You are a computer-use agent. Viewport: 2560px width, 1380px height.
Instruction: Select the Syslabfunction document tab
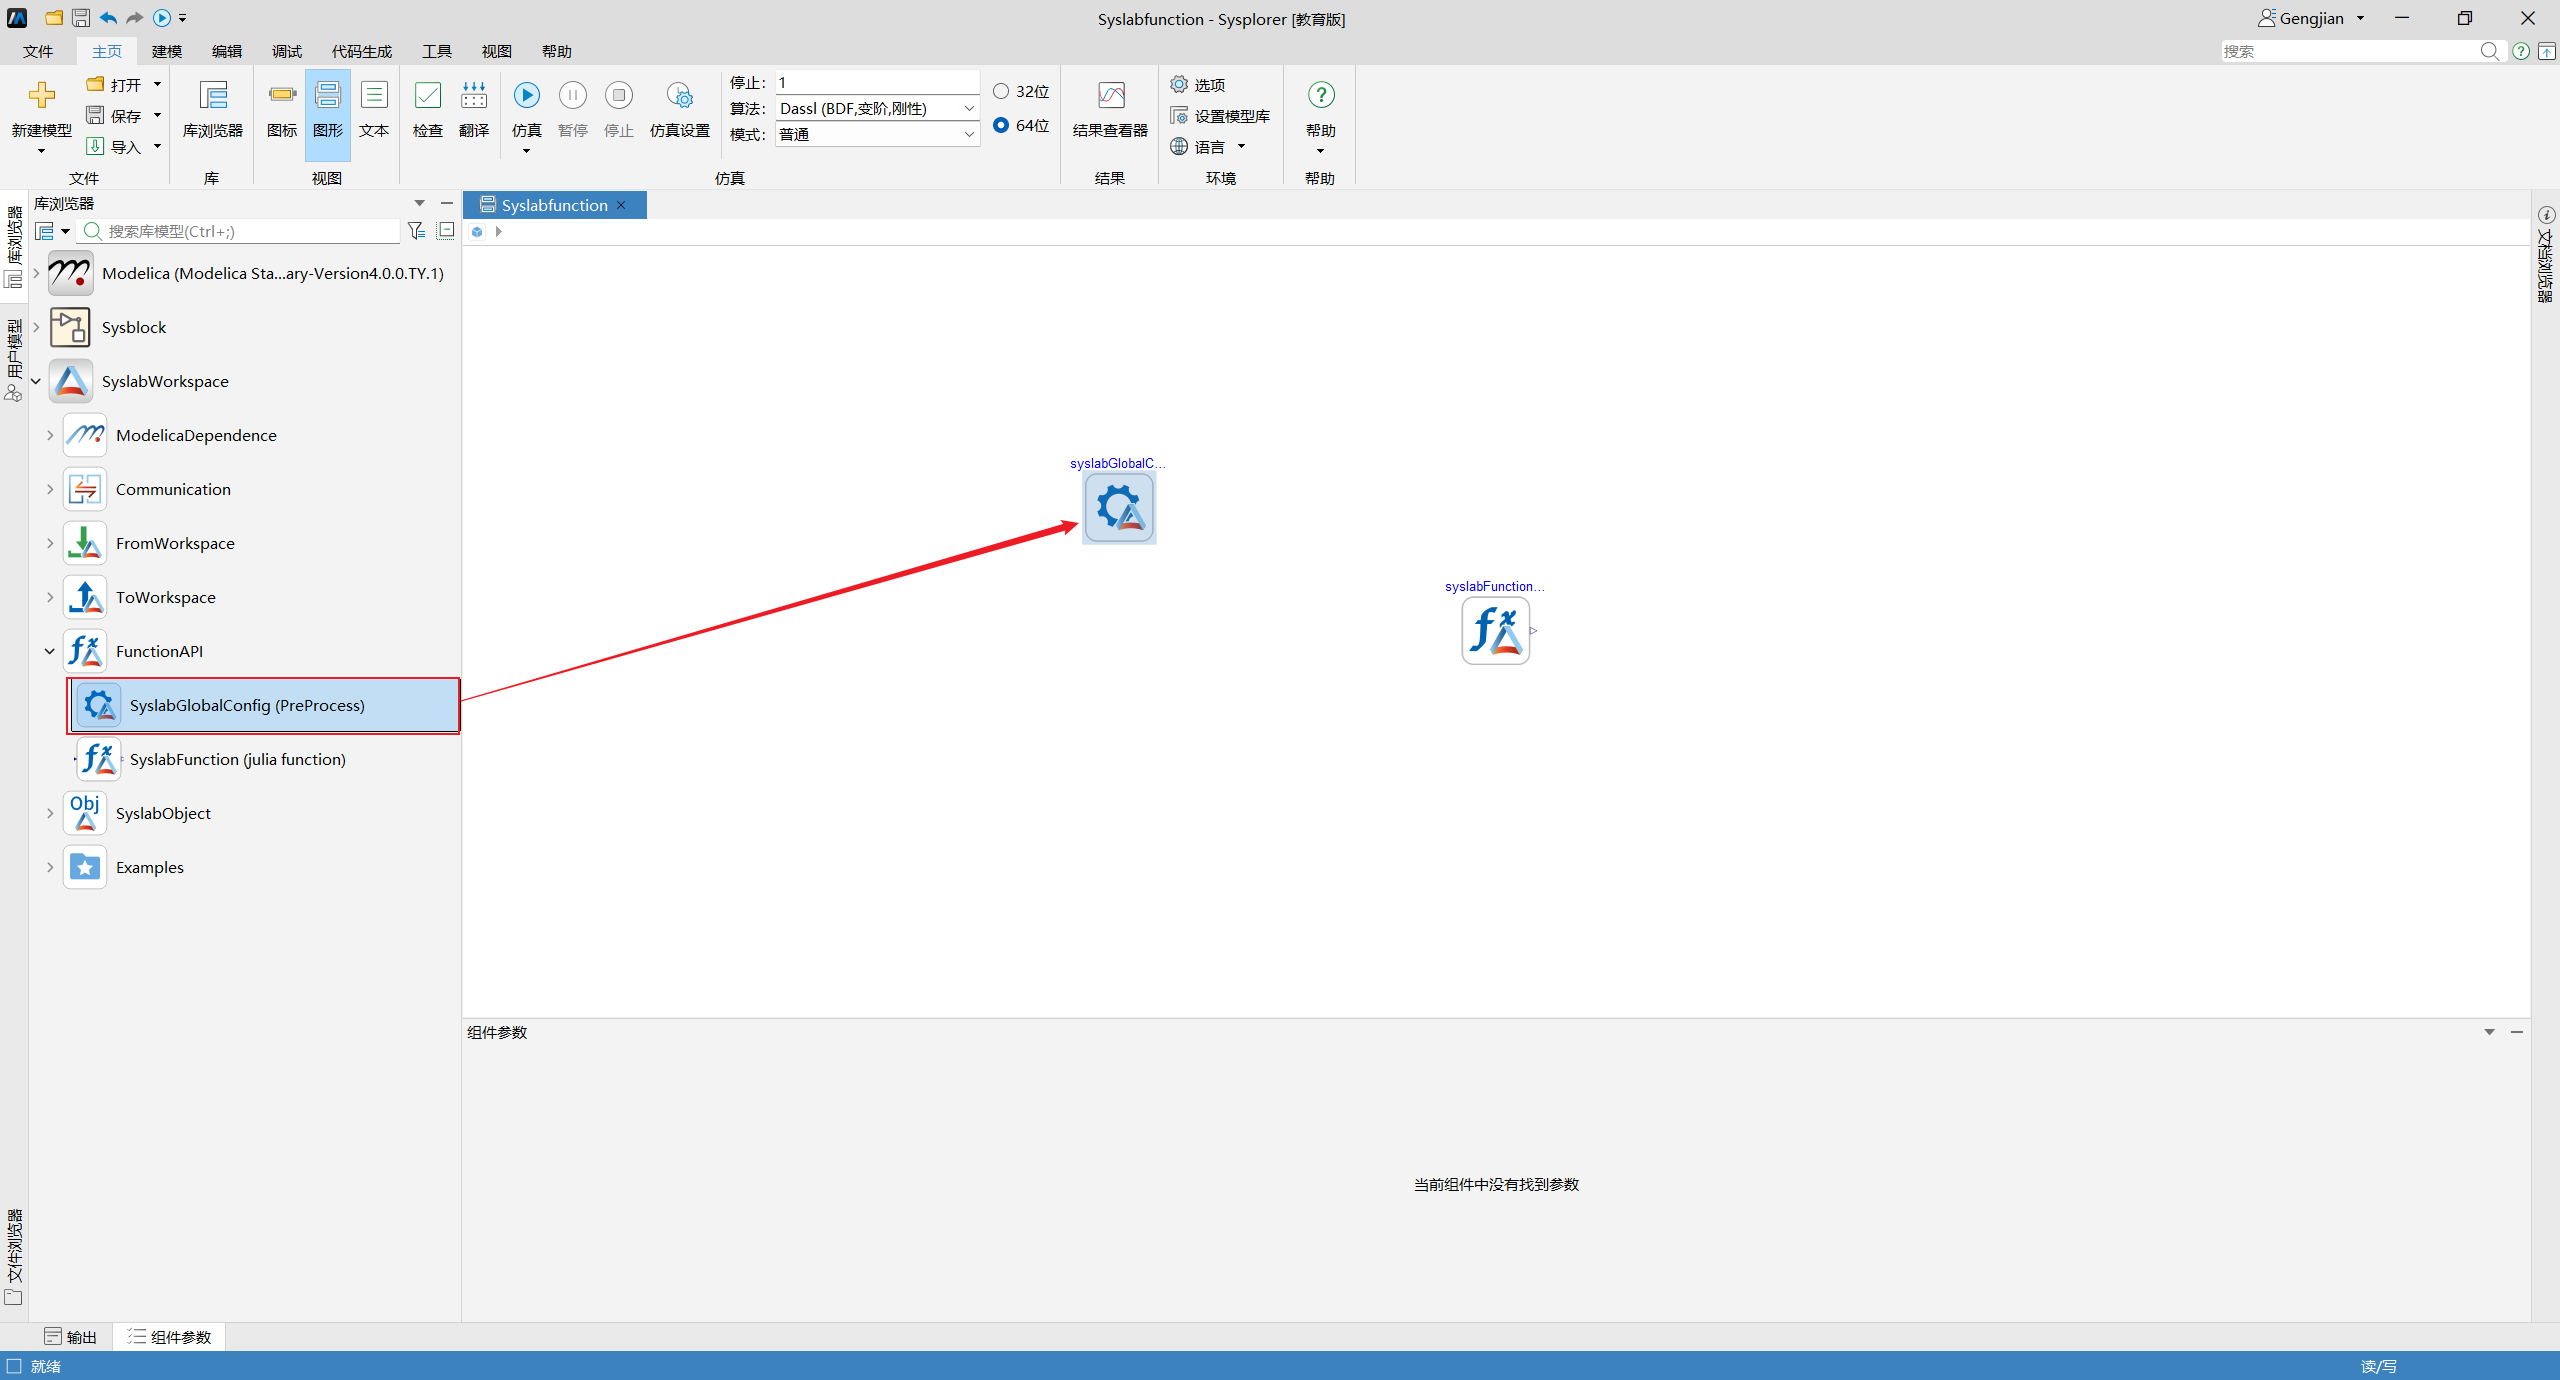coord(554,205)
